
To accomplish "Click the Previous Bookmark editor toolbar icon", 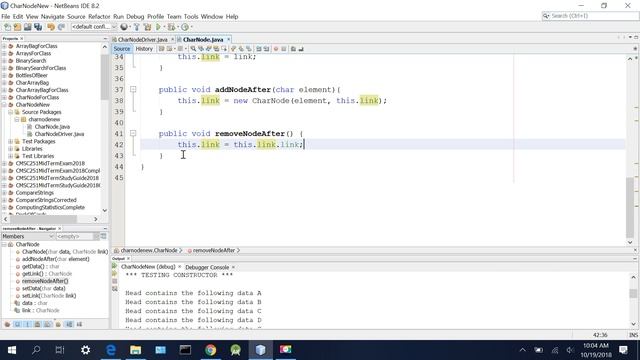I will 233,49.
